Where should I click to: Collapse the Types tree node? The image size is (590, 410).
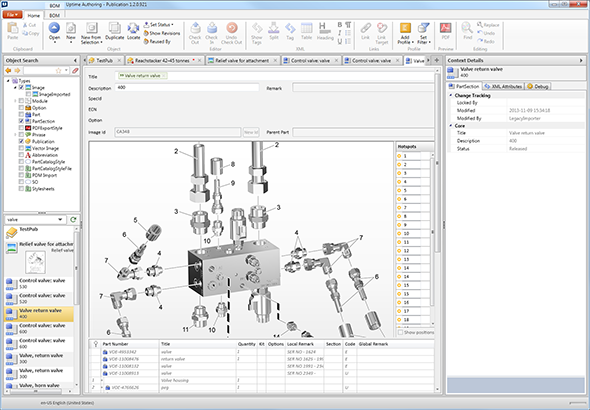coord(8,80)
